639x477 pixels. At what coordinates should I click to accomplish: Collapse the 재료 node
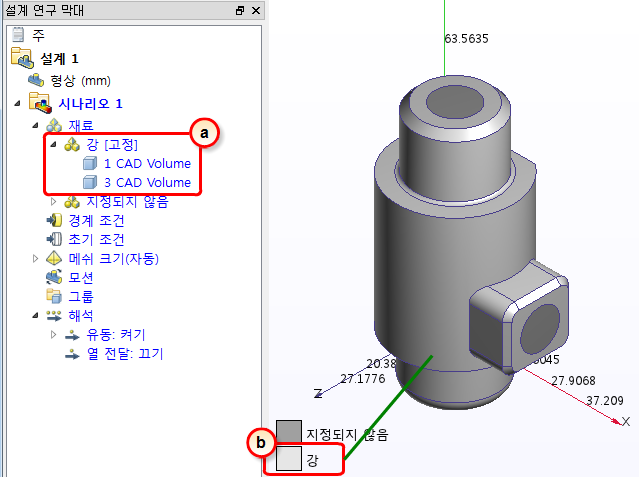click(35, 126)
